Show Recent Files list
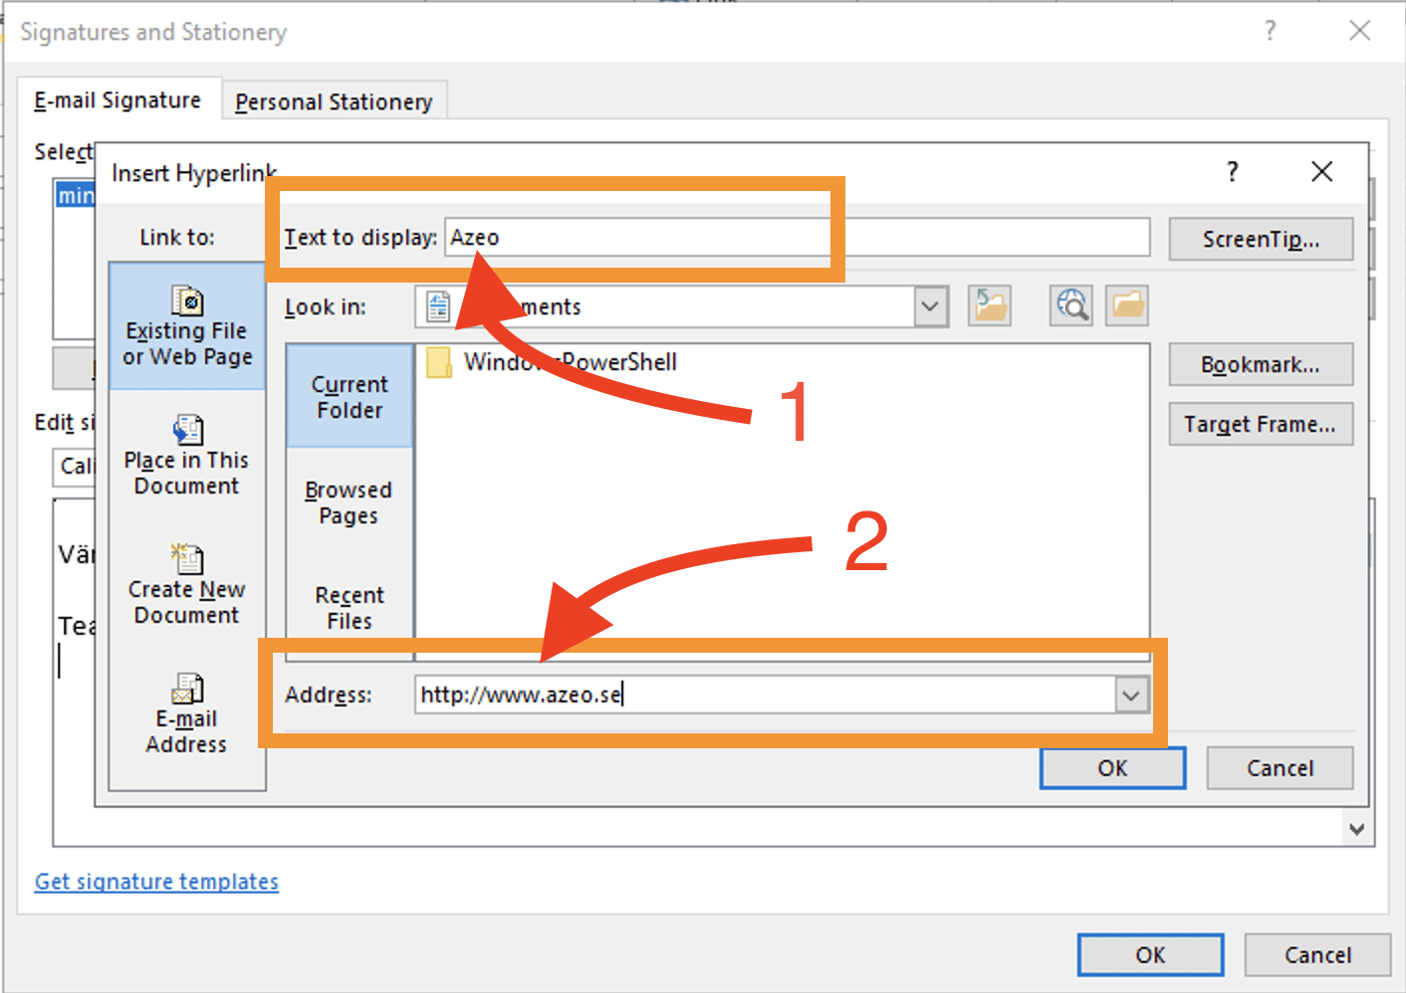 tap(350, 608)
